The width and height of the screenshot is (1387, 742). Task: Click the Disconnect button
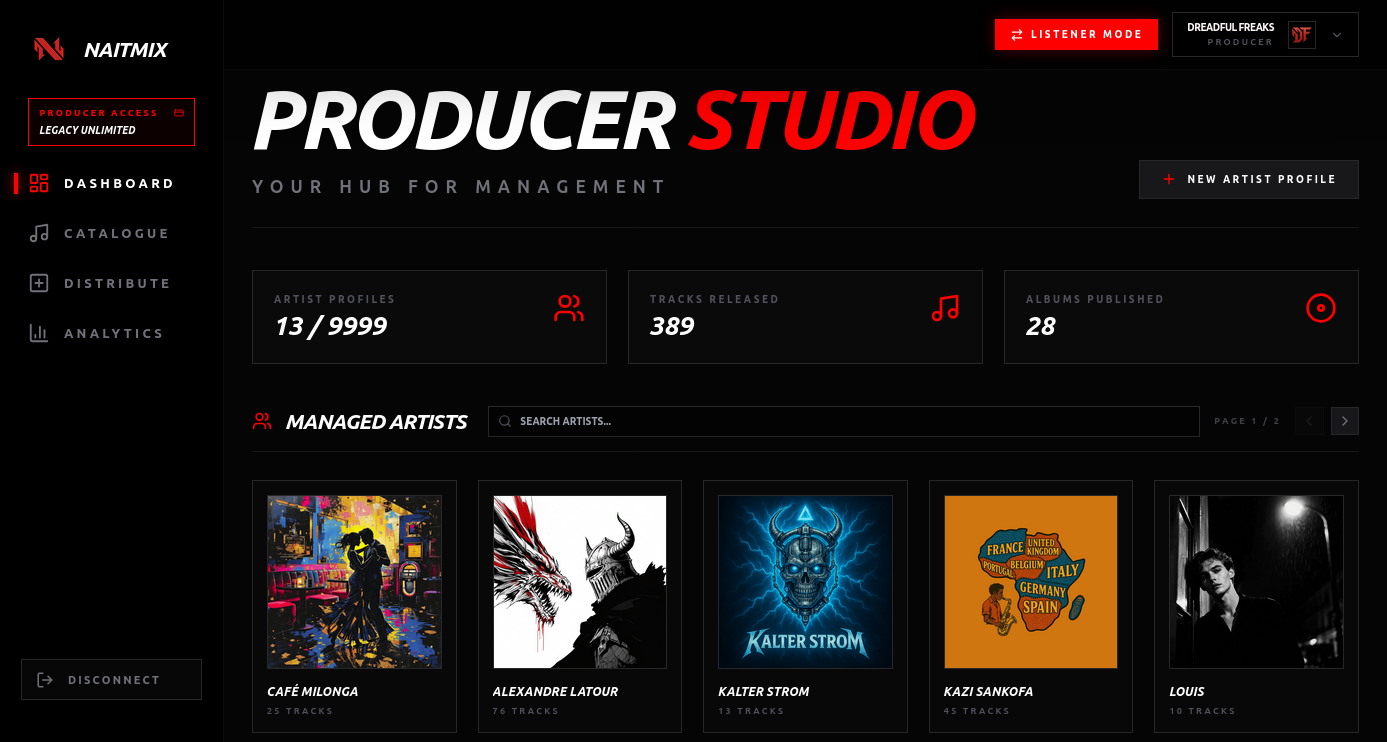tap(111, 679)
